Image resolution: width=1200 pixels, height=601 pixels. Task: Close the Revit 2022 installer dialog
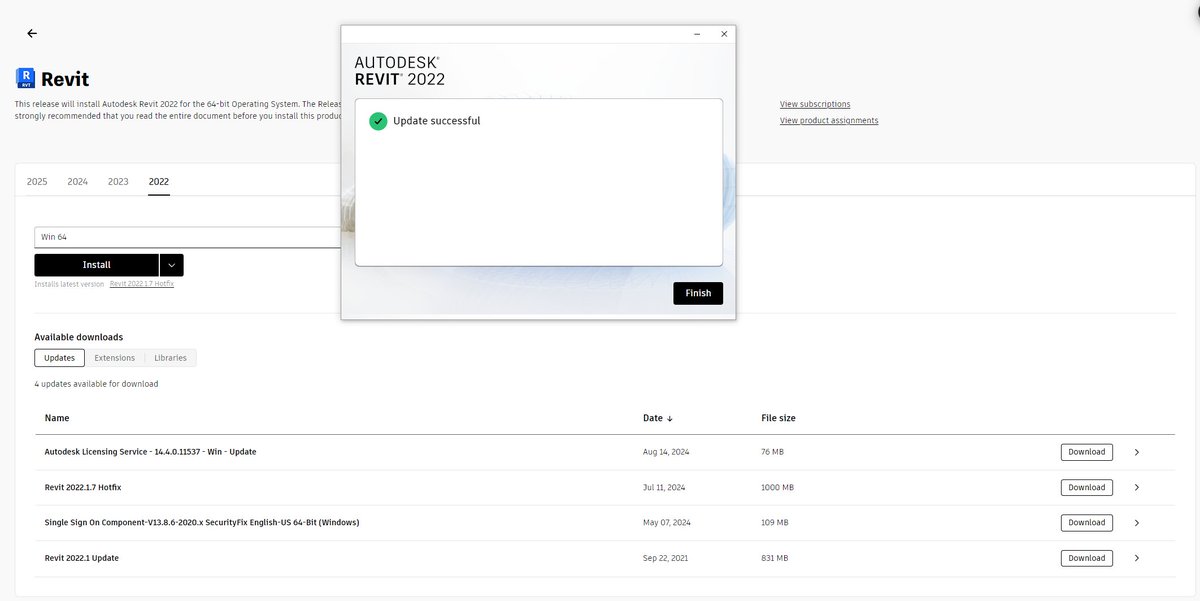pos(724,34)
